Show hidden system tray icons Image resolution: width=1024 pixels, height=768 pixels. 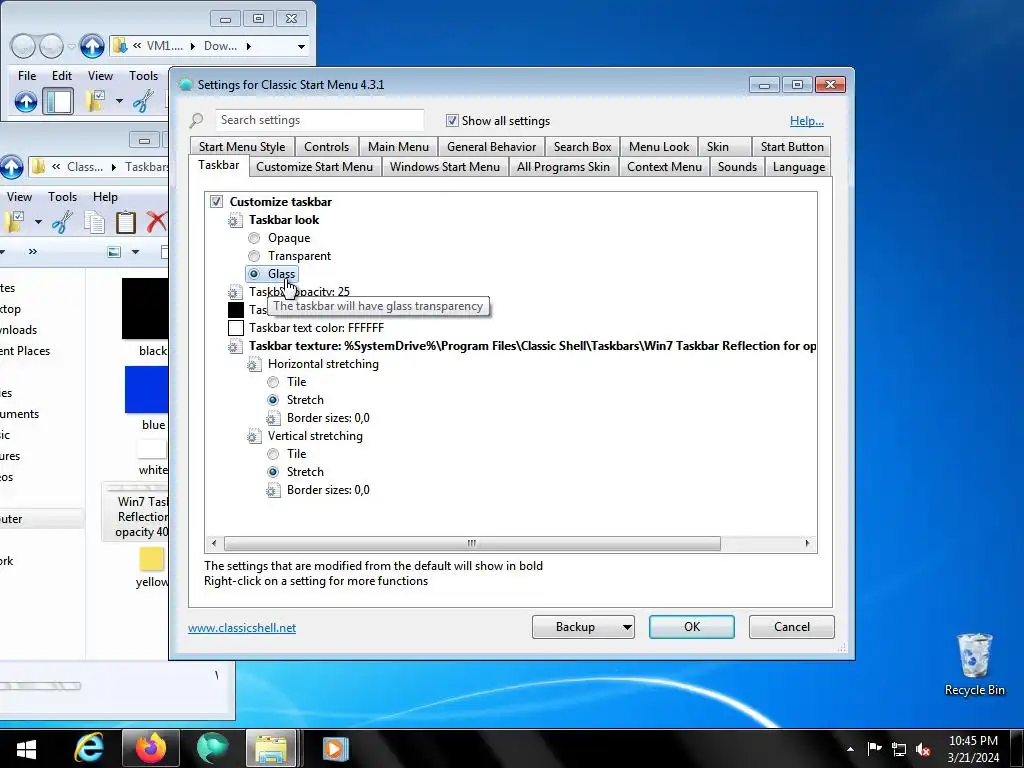(850, 749)
